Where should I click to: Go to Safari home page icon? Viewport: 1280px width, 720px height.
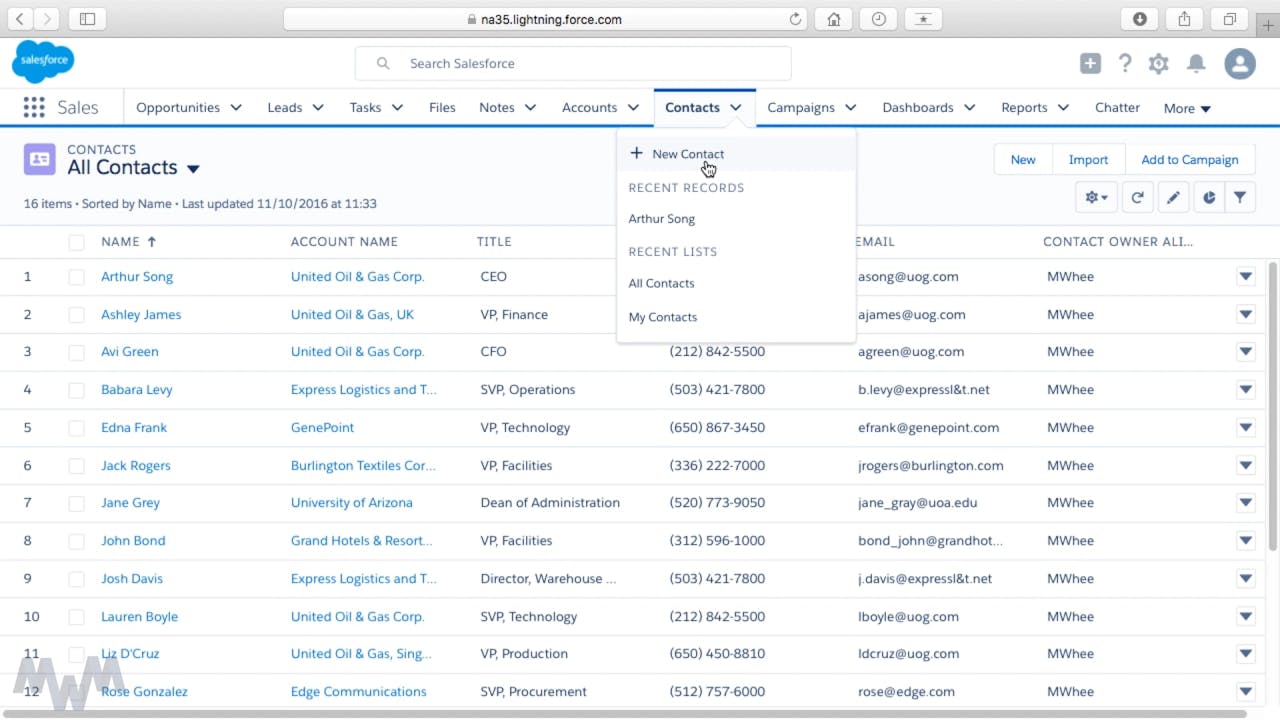click(x=833, y=19)
